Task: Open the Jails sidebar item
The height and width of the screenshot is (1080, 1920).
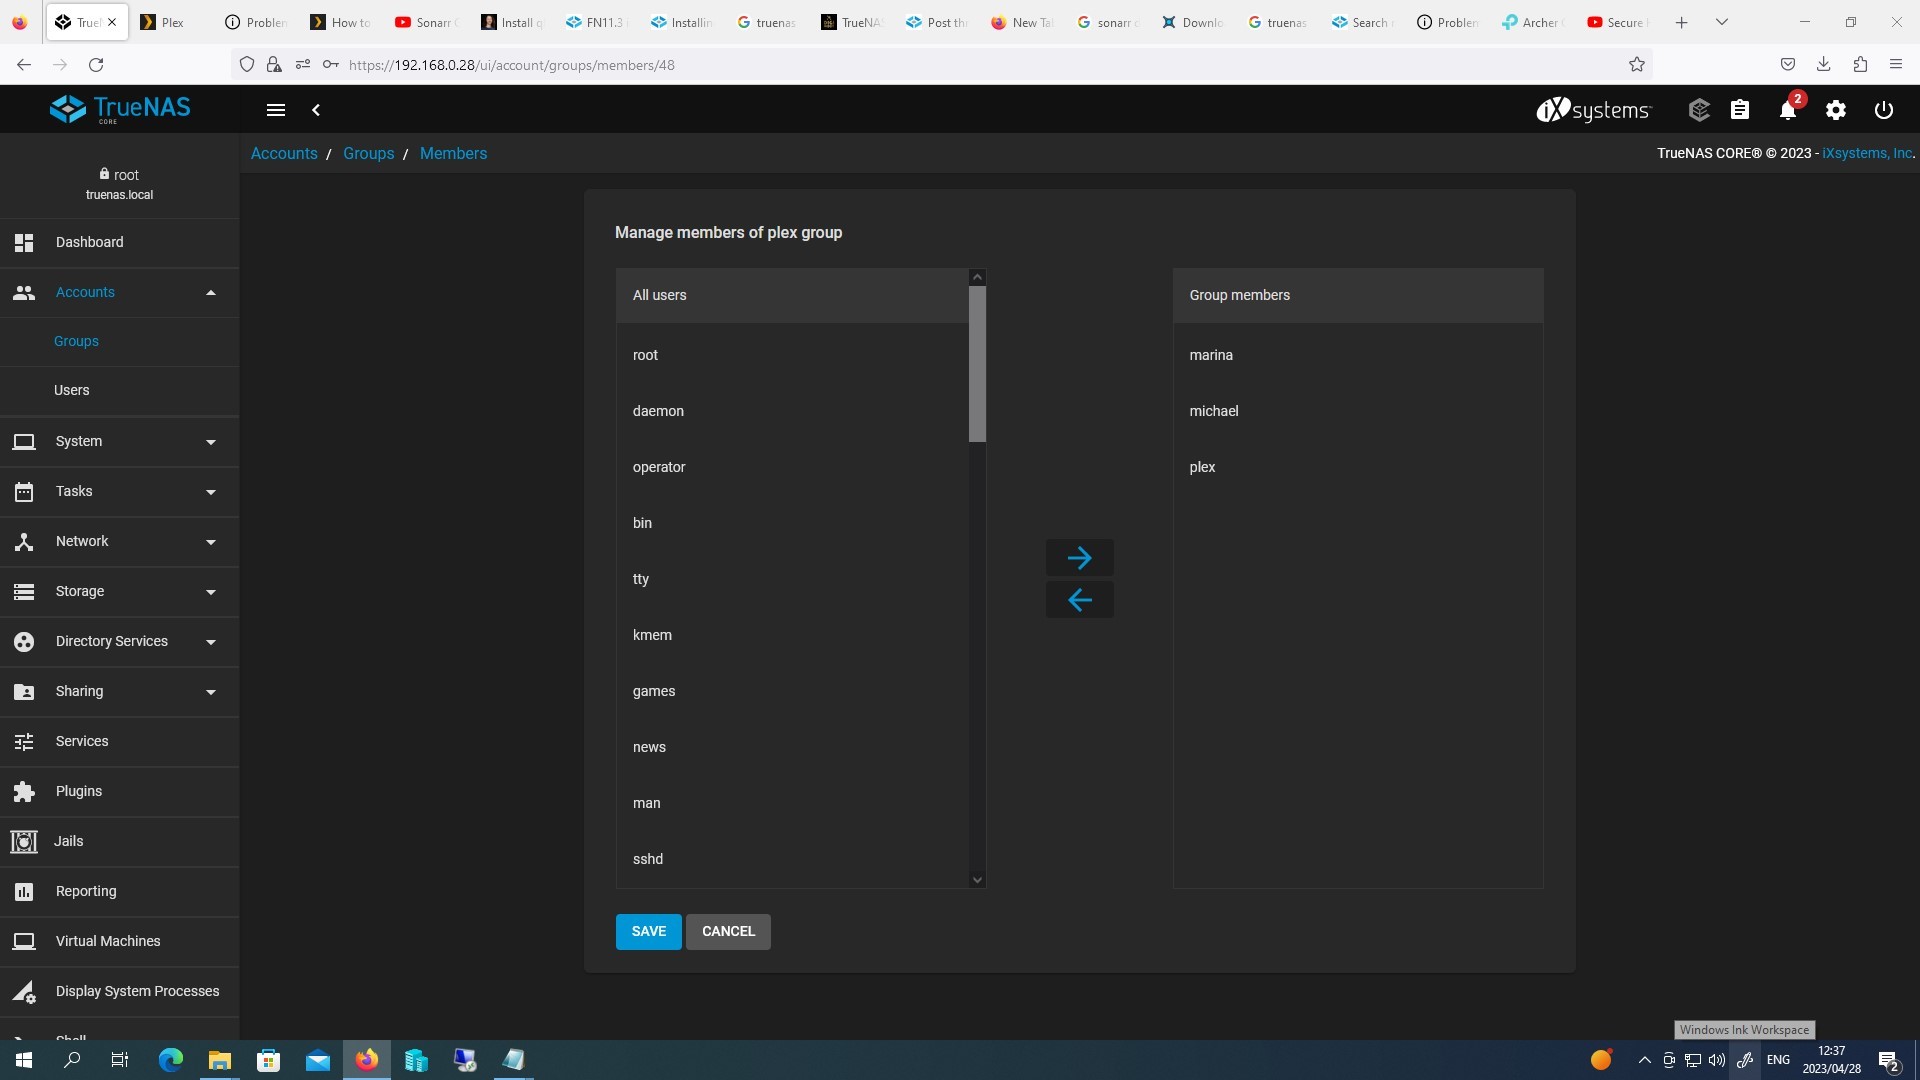Action: (120, 842)
